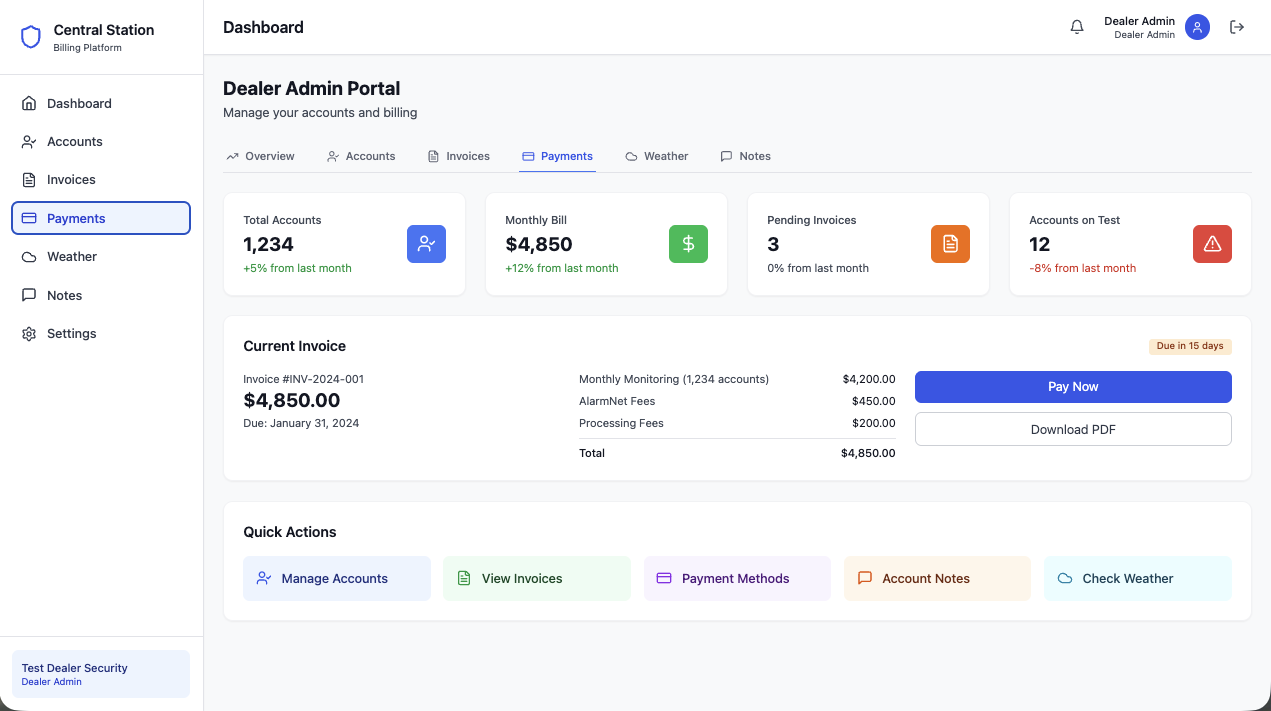Click the blue Total Accounts users icon
This screenshot has width=1271, height=711.
click(x=426, y=244)
